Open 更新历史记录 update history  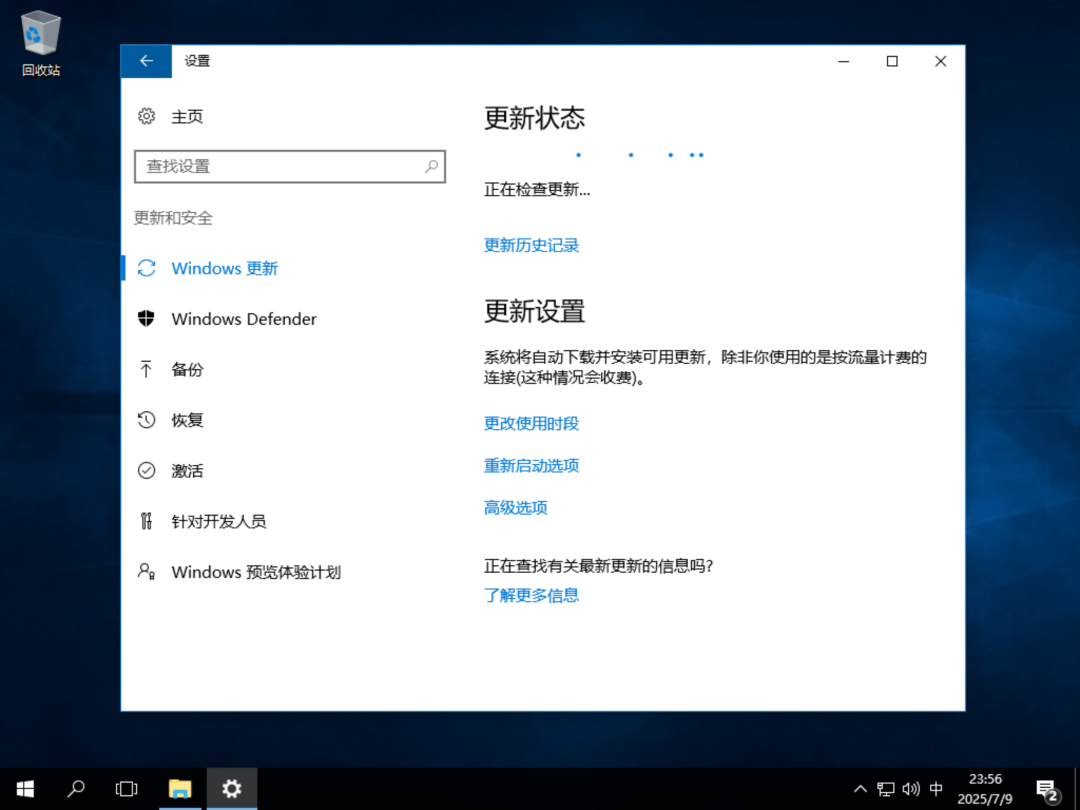531,245
